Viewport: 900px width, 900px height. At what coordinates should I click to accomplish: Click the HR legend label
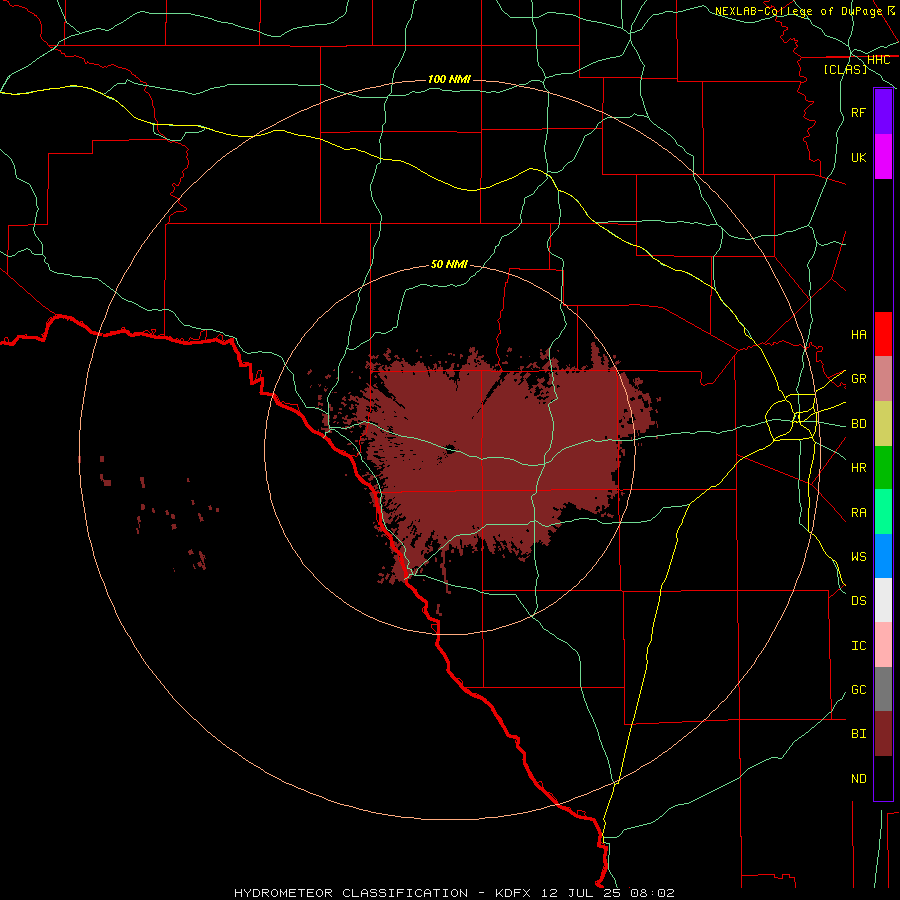(x=858, y=468)
